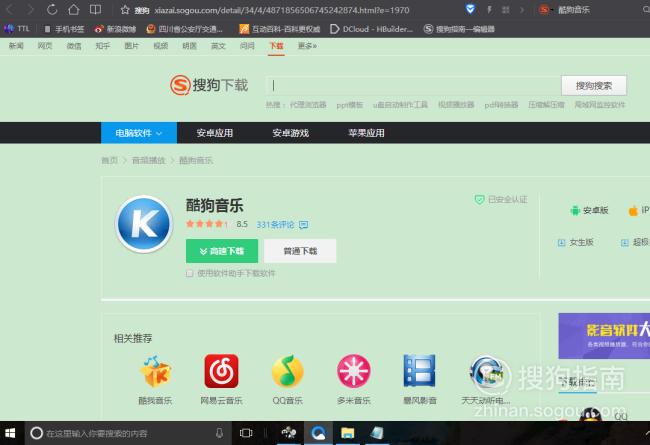The height and width of the screenshot is (445, 650).
Task: Open the 搜狗指南 bookmark
Action: tap(459, 29)
